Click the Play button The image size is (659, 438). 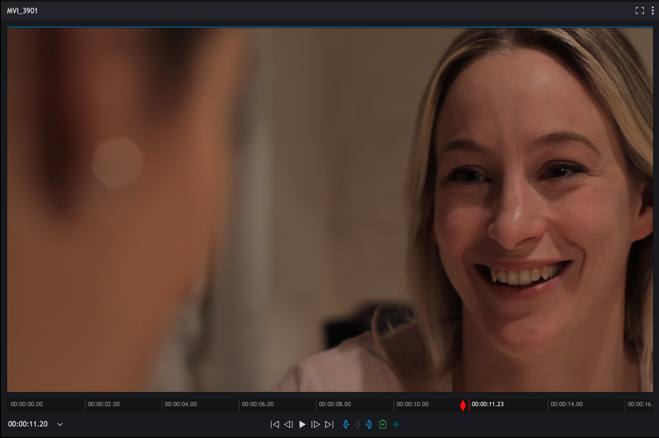(302, 425)
